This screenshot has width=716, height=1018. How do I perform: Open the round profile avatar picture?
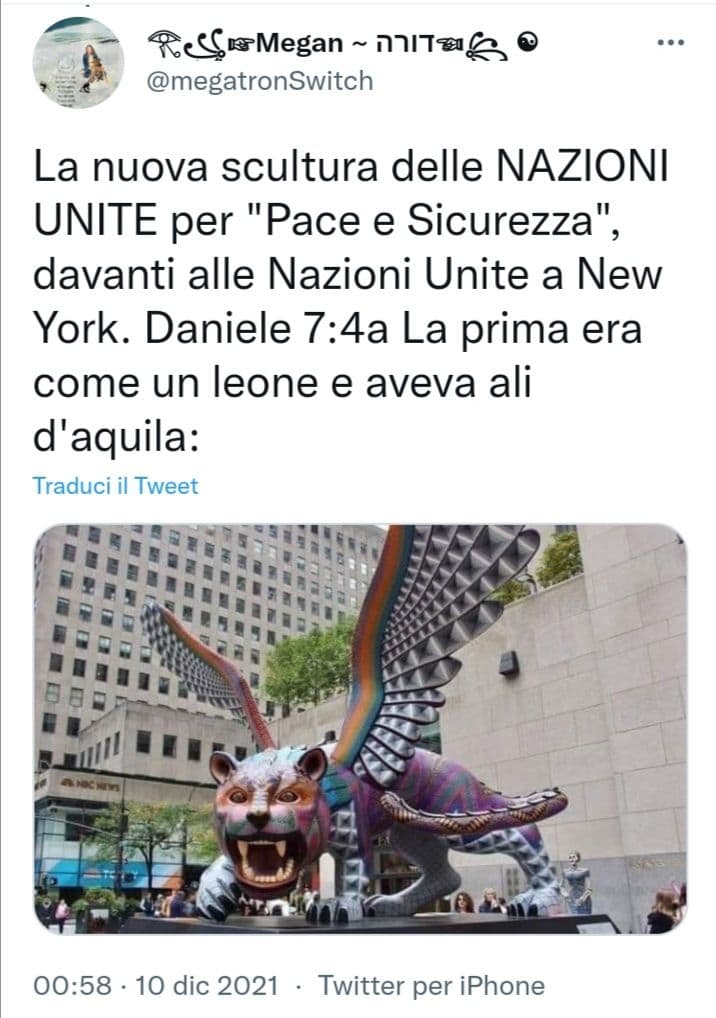(x=79, y=63)
